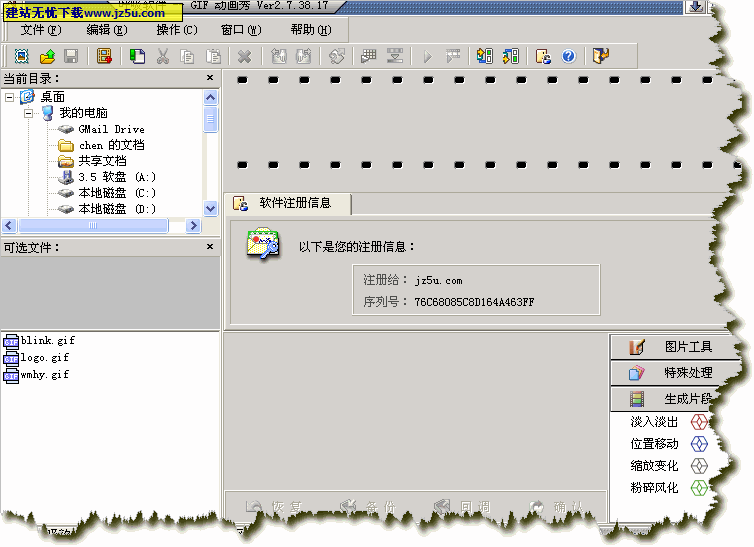Image resolution: width=754 pixels, height=547 pixels.
Task: Click the scissors cut icon in toolbar
Action: [163, 56]
